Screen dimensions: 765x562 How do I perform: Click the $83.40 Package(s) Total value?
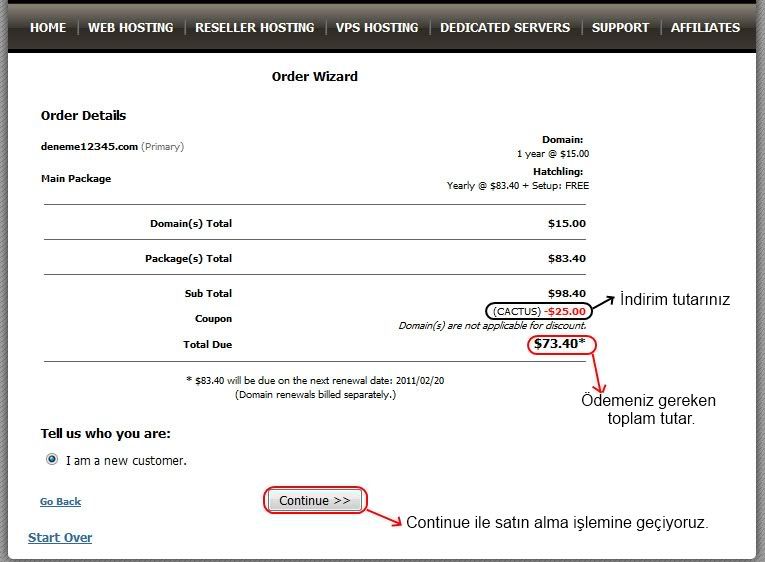click(x=566, y=258)
